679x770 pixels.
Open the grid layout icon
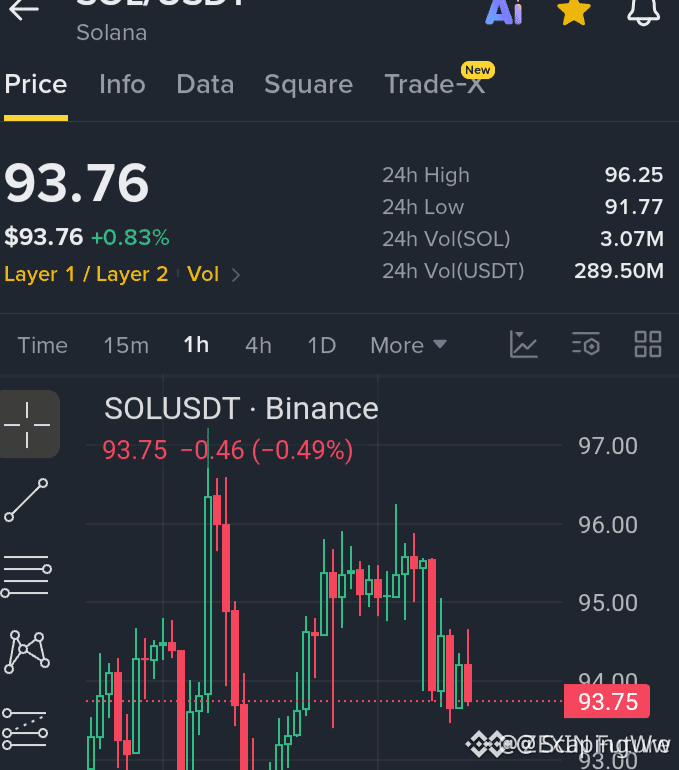click(x=648, y=344)
